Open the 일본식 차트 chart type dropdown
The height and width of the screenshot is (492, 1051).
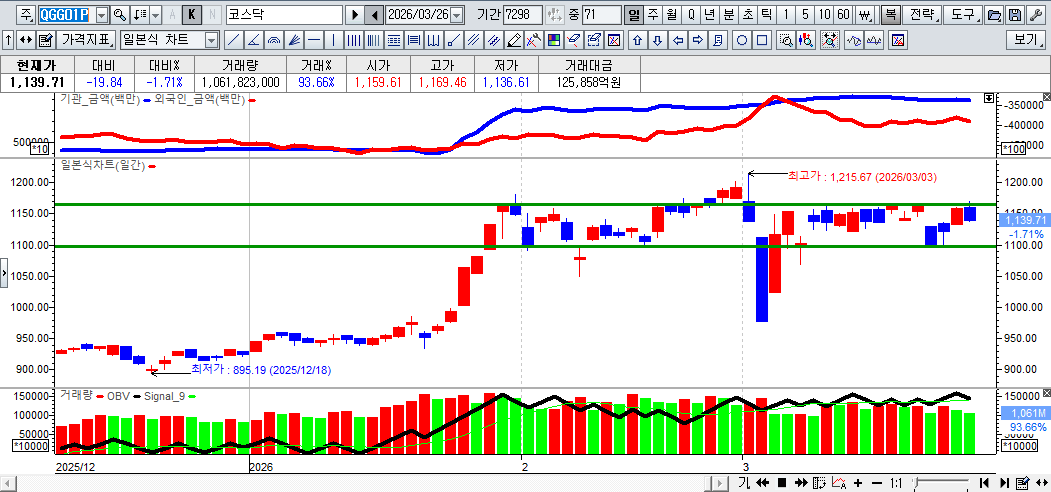click(211, 41)
